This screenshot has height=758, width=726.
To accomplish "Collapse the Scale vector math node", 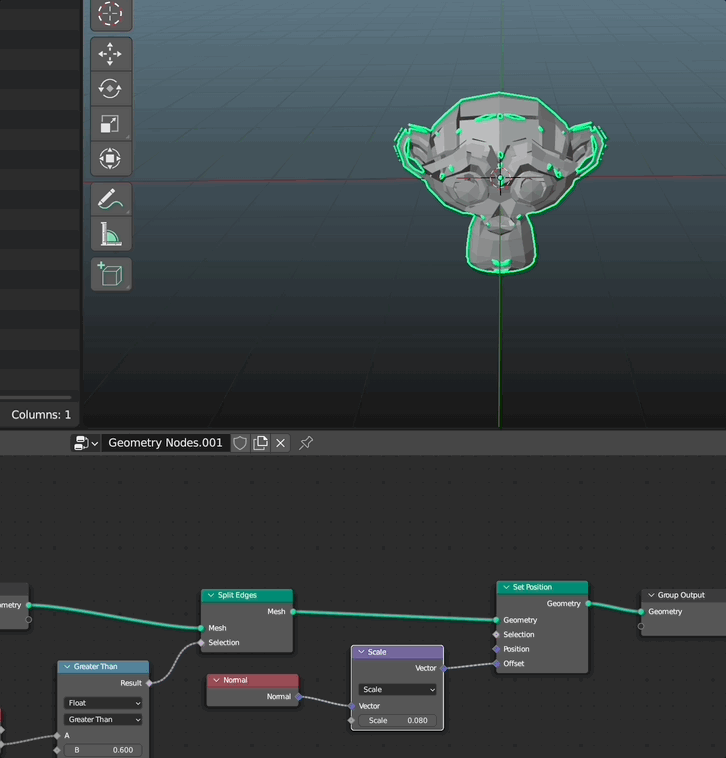I will 361,652.
